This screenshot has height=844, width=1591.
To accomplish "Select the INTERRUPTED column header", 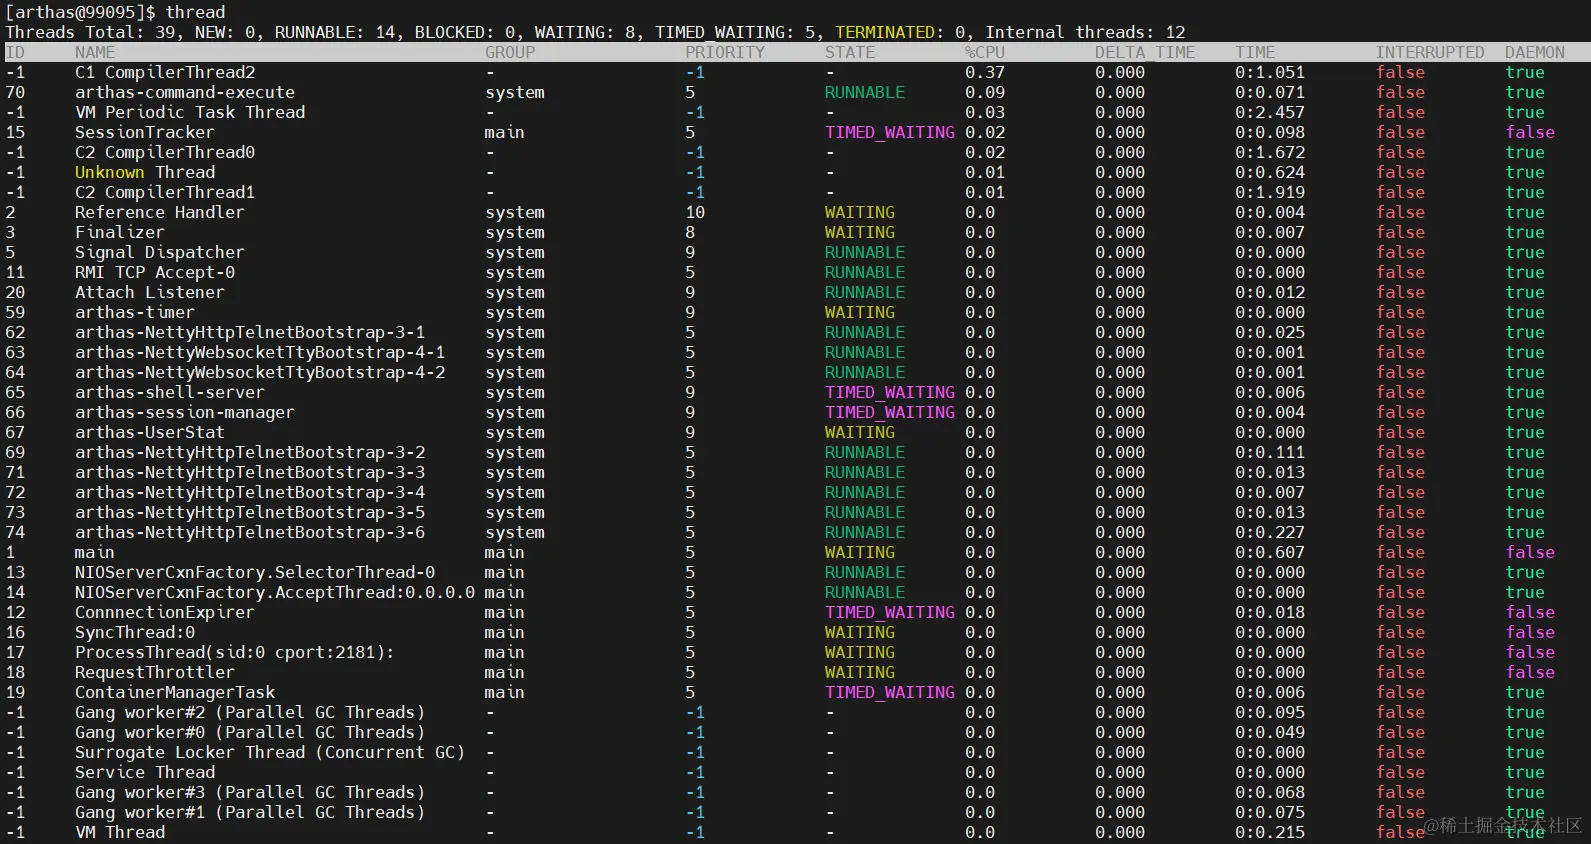I will [1430, 52].
